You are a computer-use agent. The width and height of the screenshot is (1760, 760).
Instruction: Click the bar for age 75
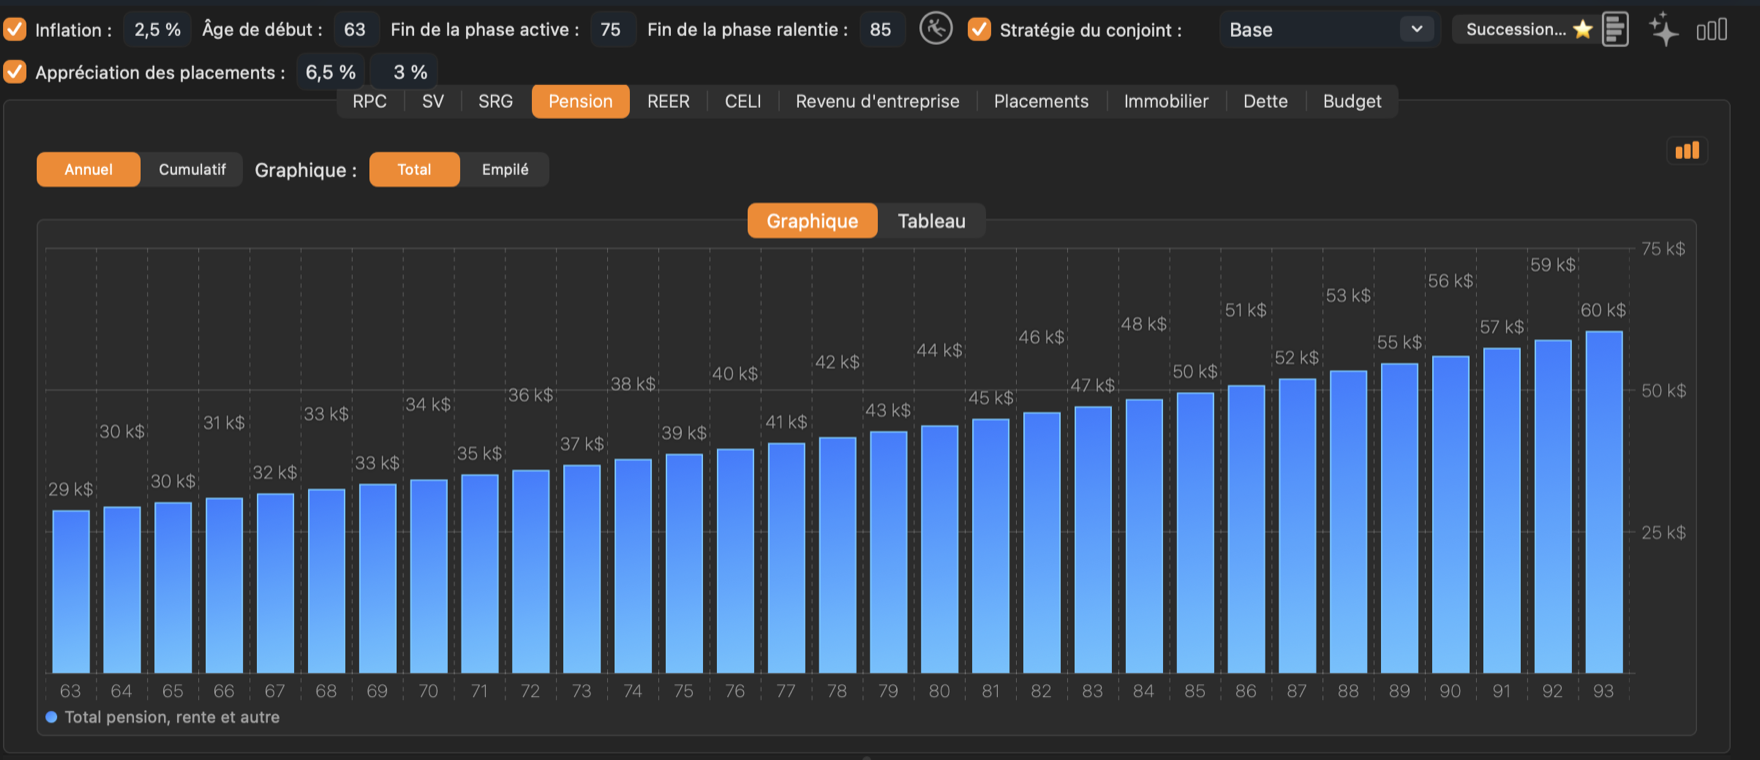tap(684, 563)
